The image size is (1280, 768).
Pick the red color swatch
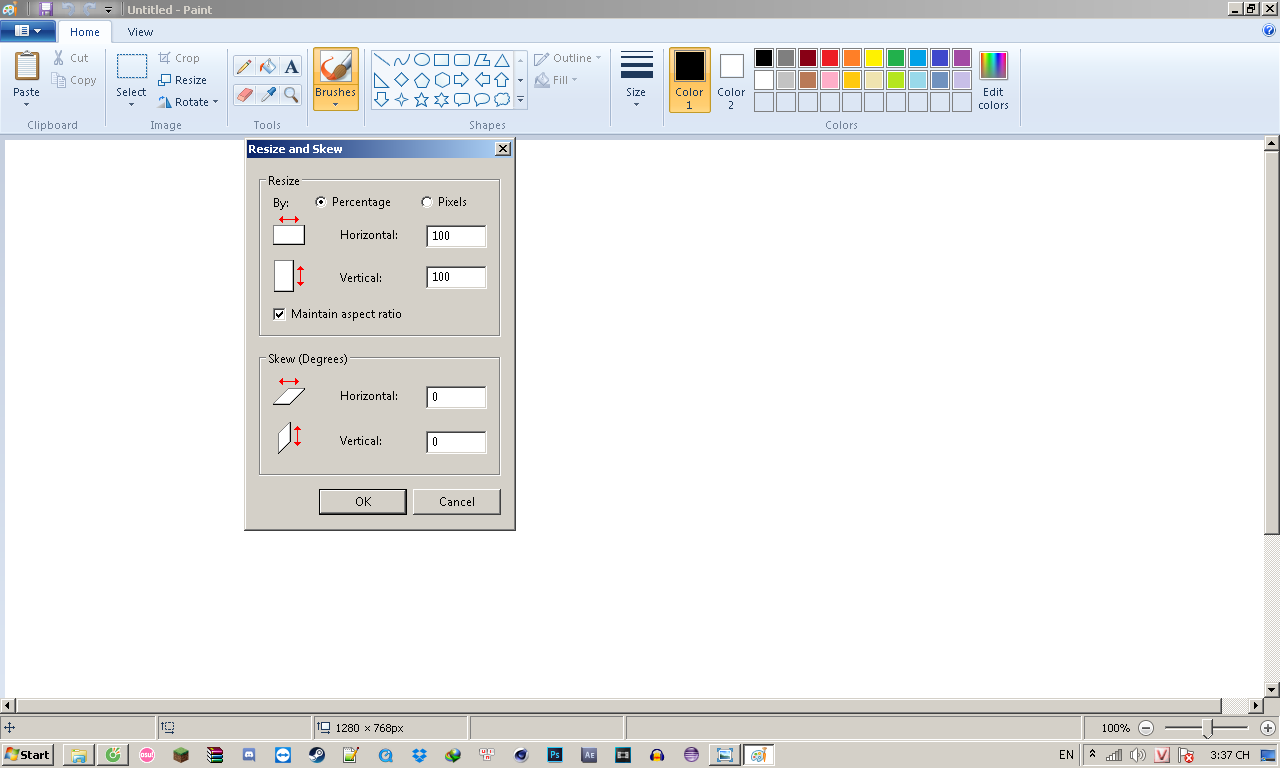[830, 58]
